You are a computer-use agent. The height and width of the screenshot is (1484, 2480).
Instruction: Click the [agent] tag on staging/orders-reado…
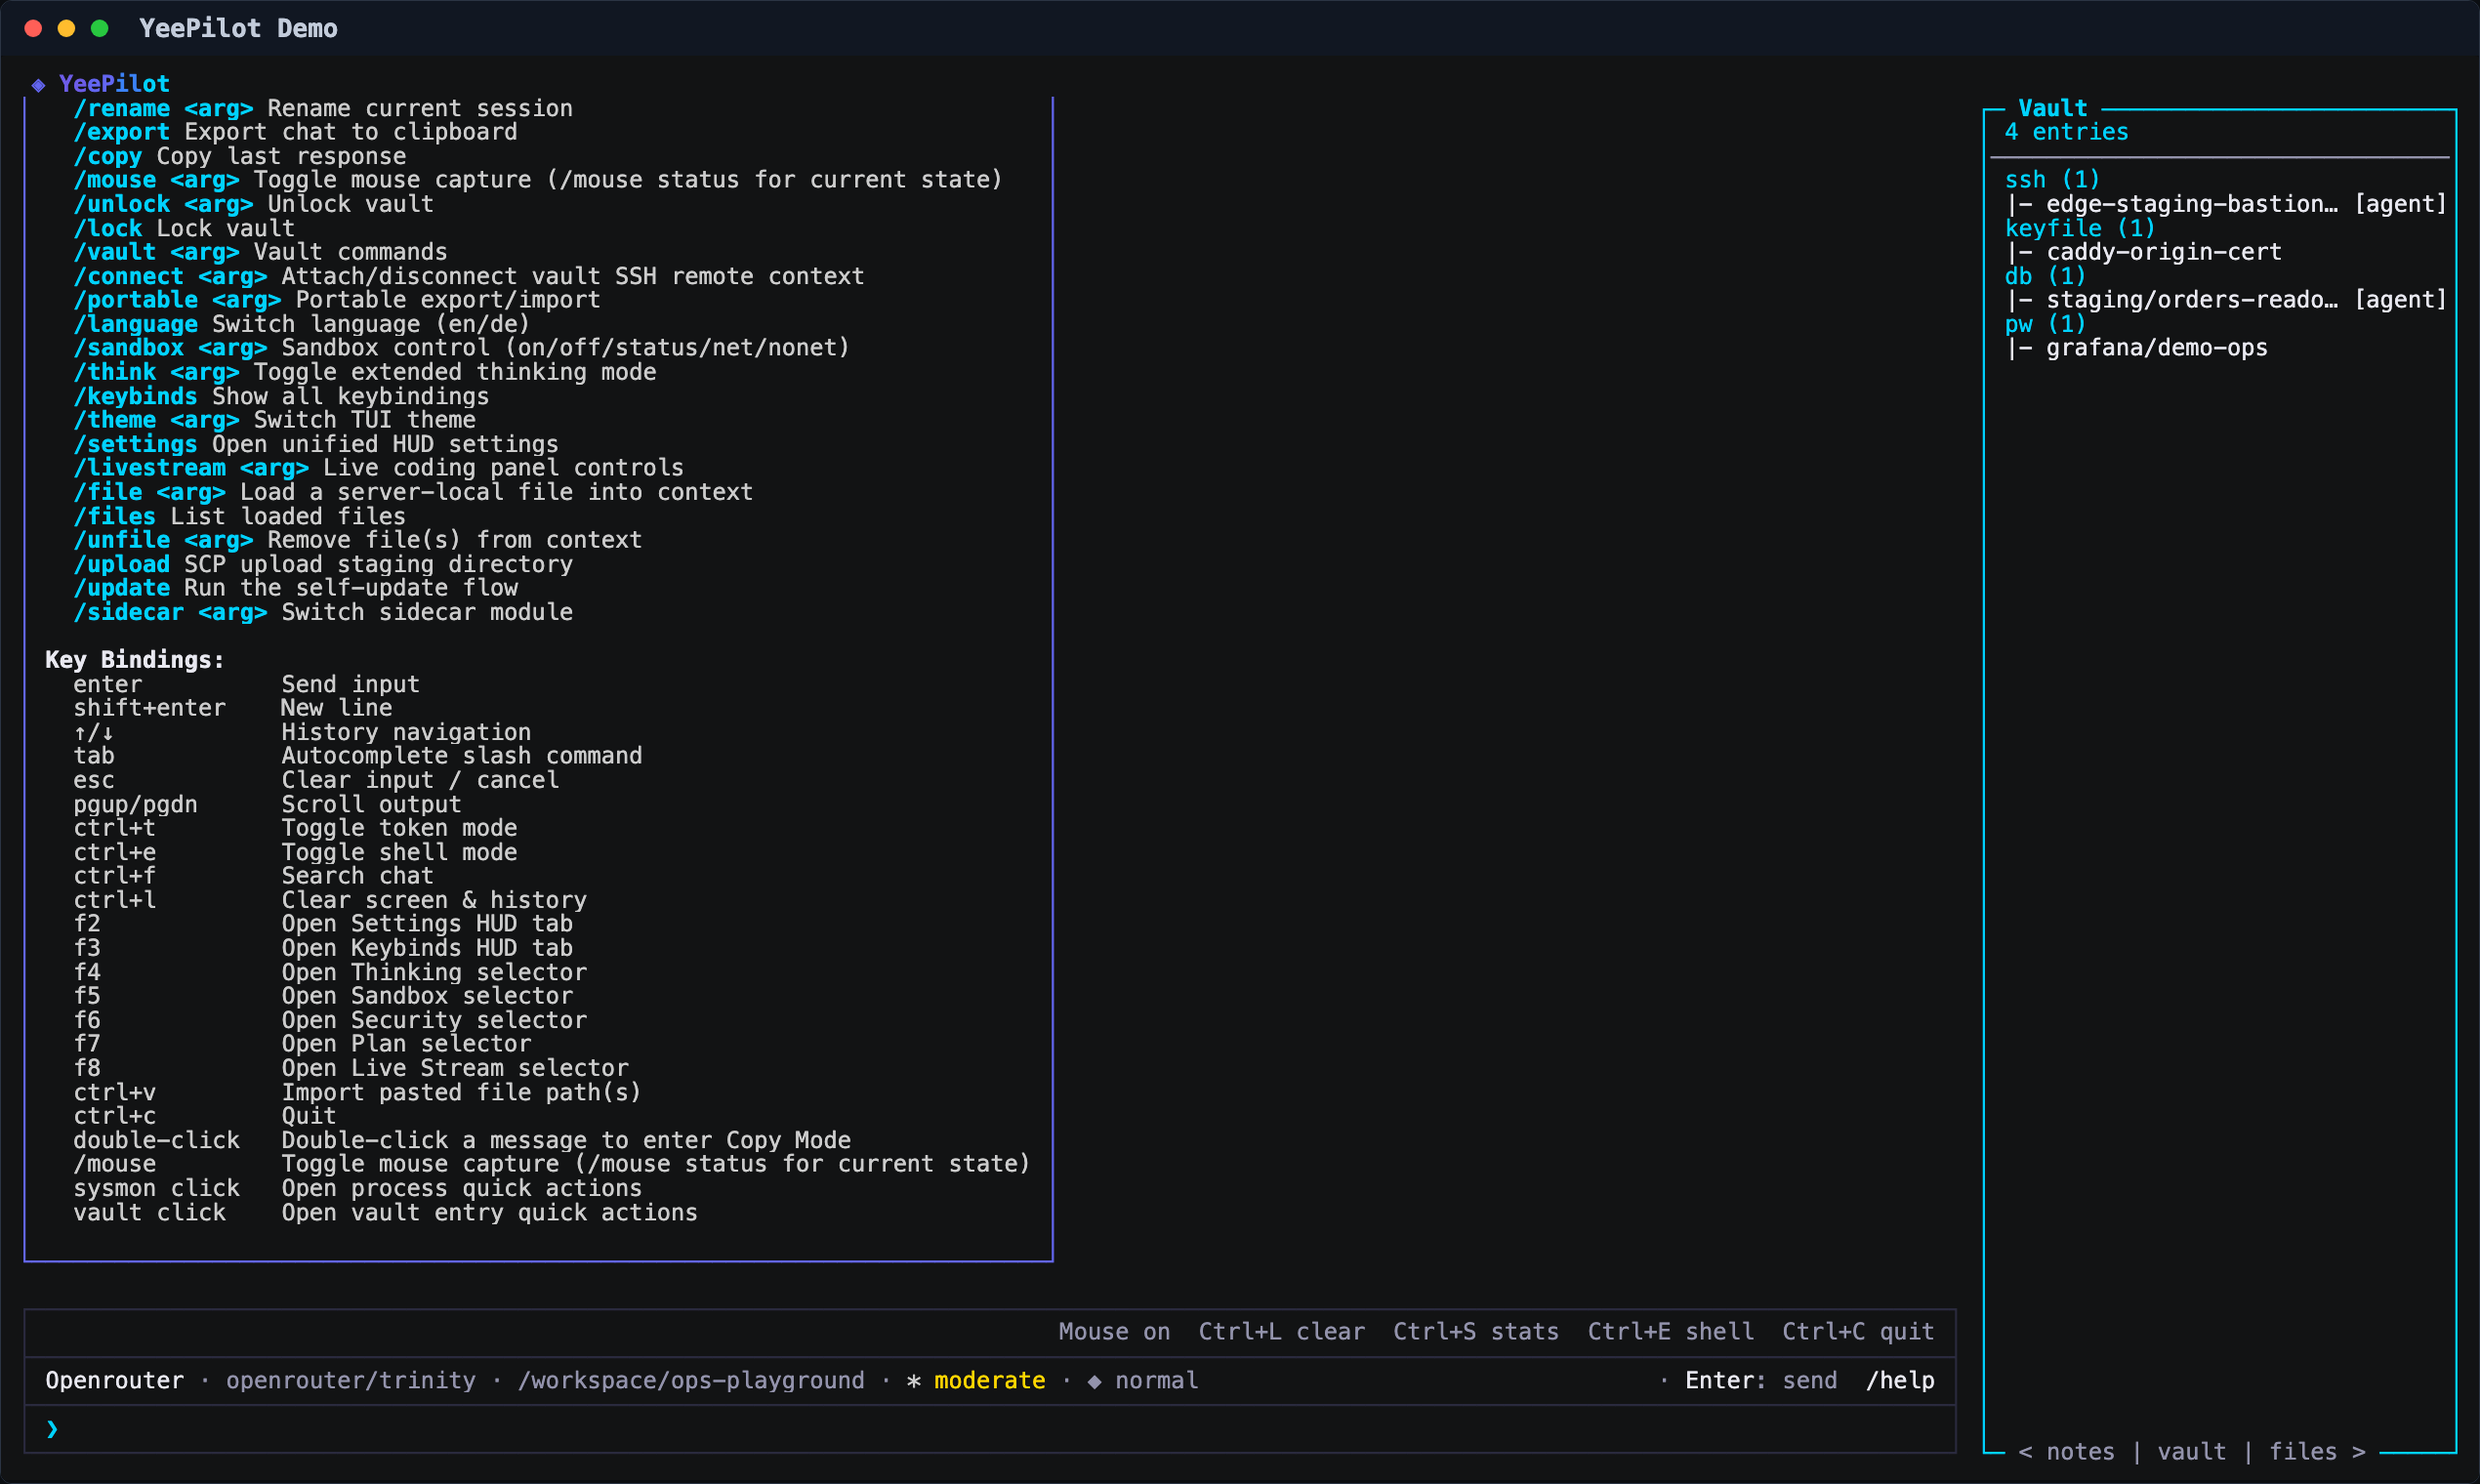pos(2400,300)
